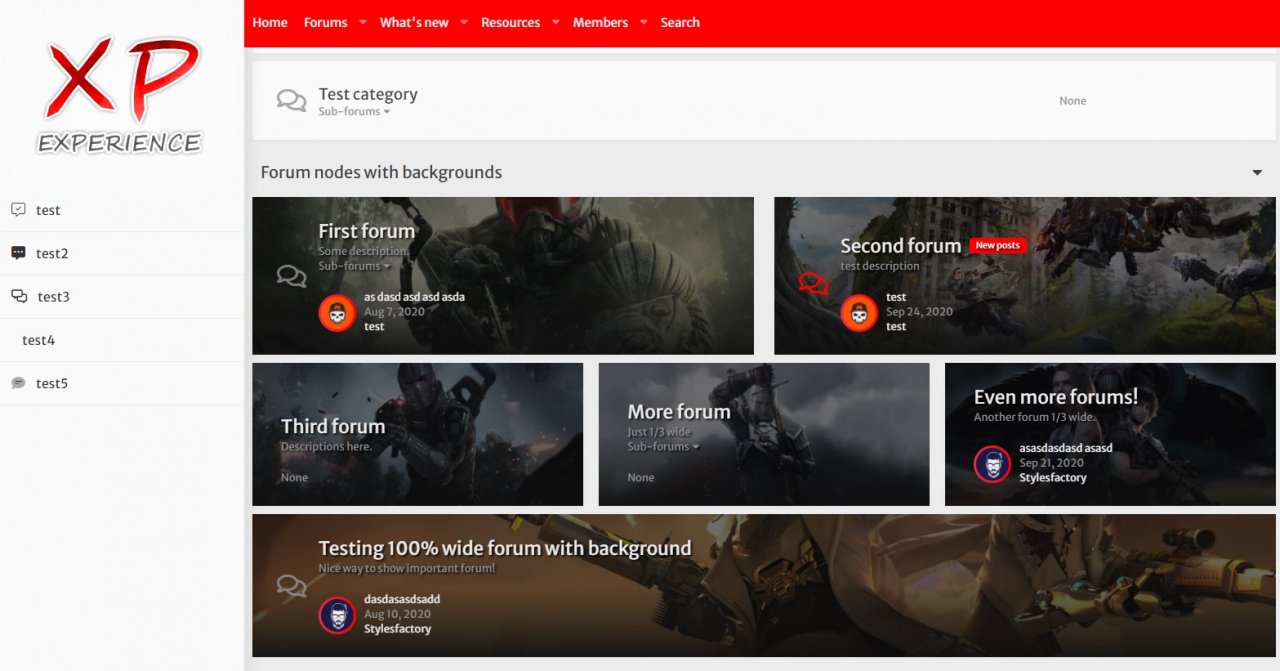Expand Sub-forums under Test category
This screenshot has height=671, width=1280.
354,112
